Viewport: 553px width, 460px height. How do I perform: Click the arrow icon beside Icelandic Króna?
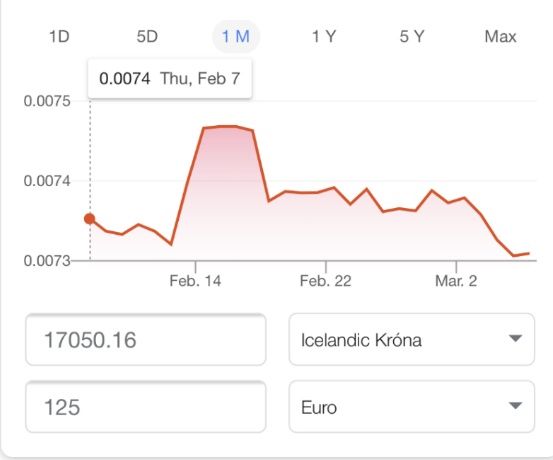click(515, 339)
